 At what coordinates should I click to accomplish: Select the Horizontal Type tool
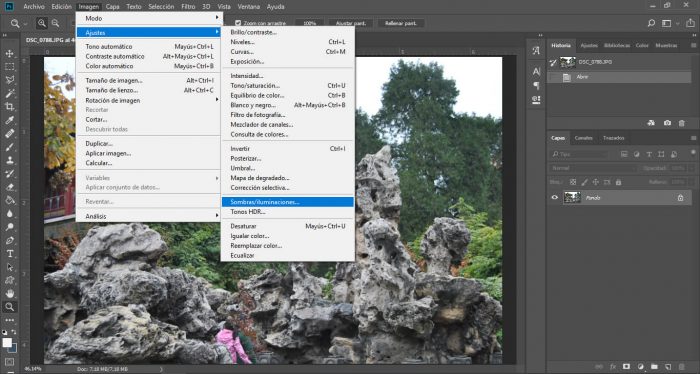click(9, 253)
